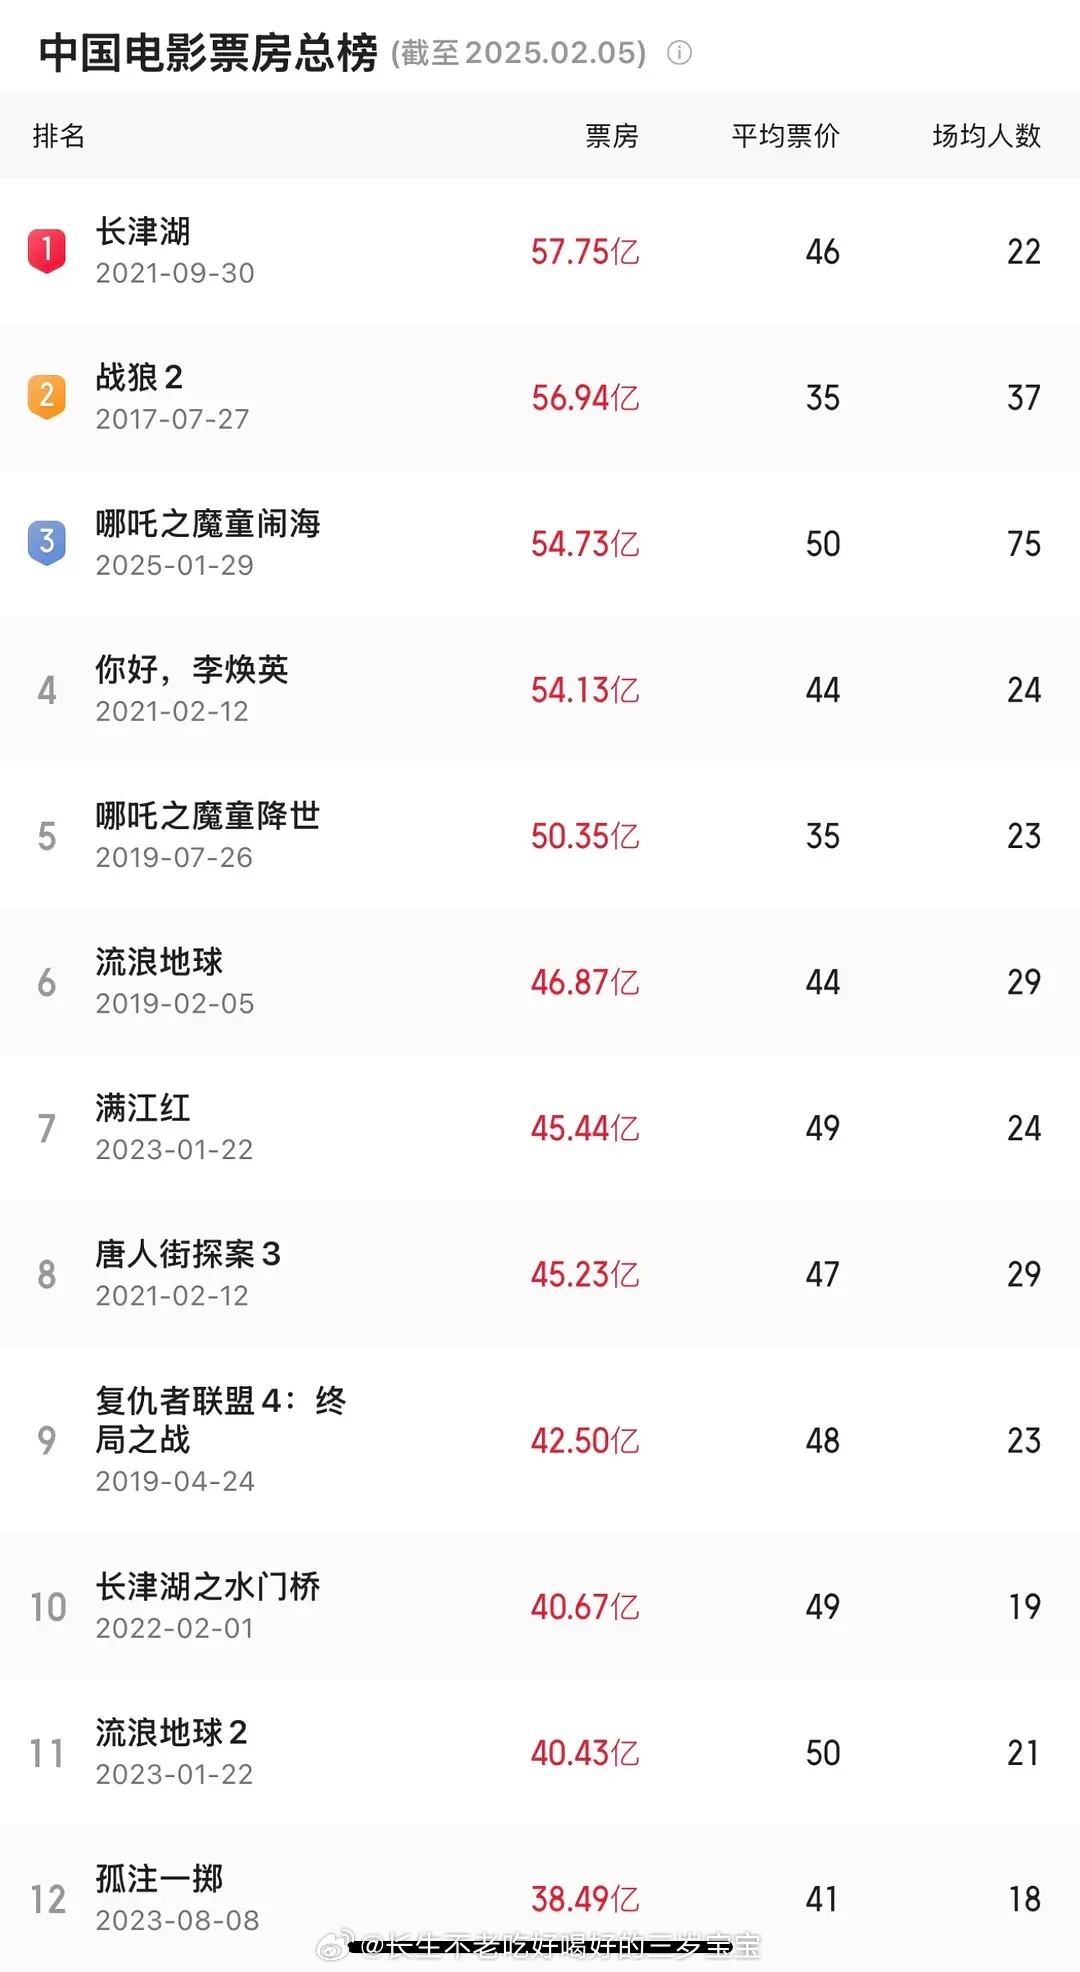Open the 流浪地球 2019 movie entry
This screenshot has height=1972, width=1080.
point(540,981)
